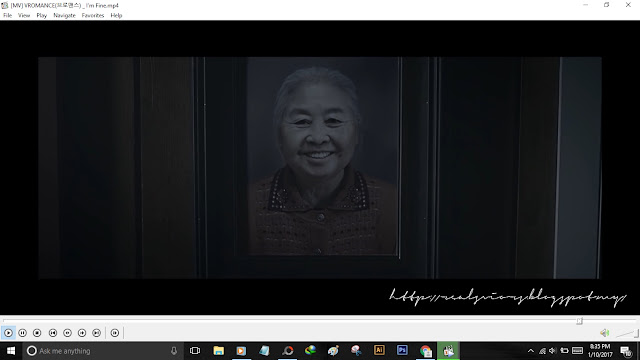This screenshot has height=360, width=640.
Task: Open the Windows Start menu
Action: 11,351
